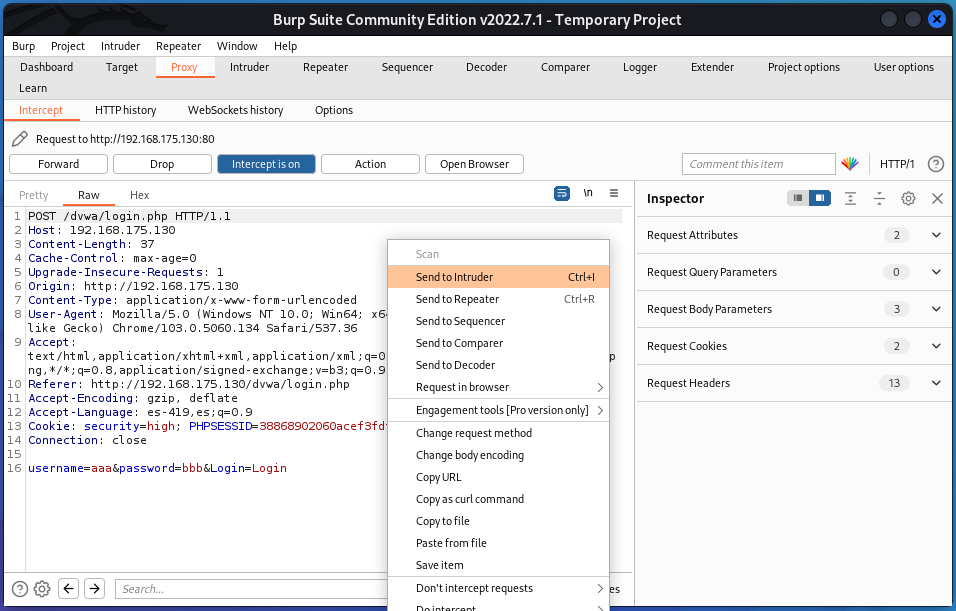Open the editor hamburger menu

point(614,193)
